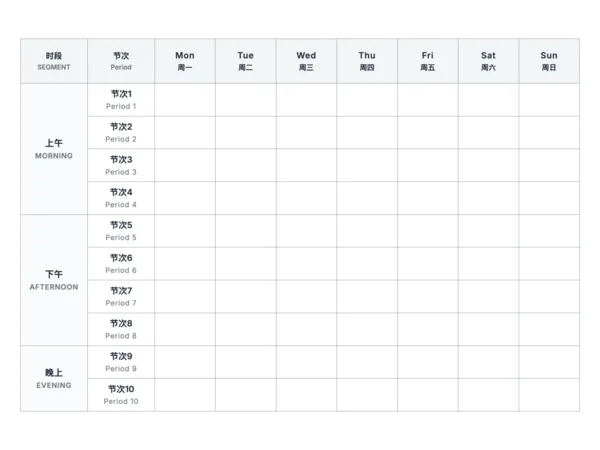Click the Sun 周日 column header

click(x=549, y=61)
